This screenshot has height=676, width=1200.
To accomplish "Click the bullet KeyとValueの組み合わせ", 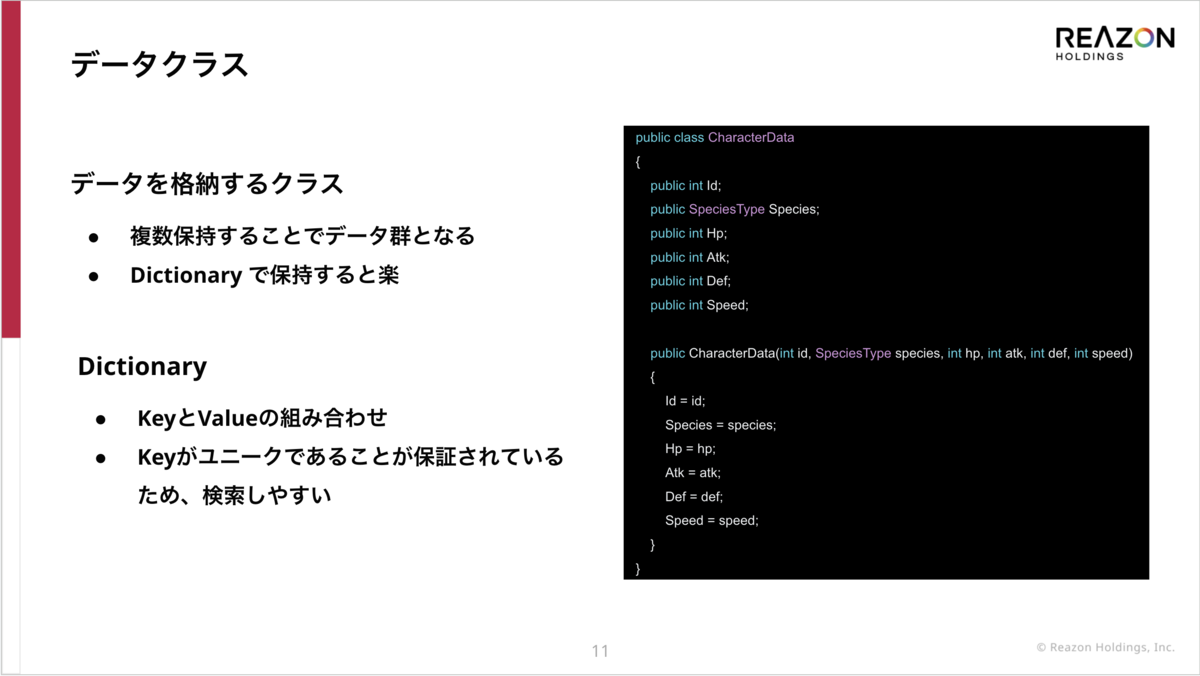I will [262, 418].
